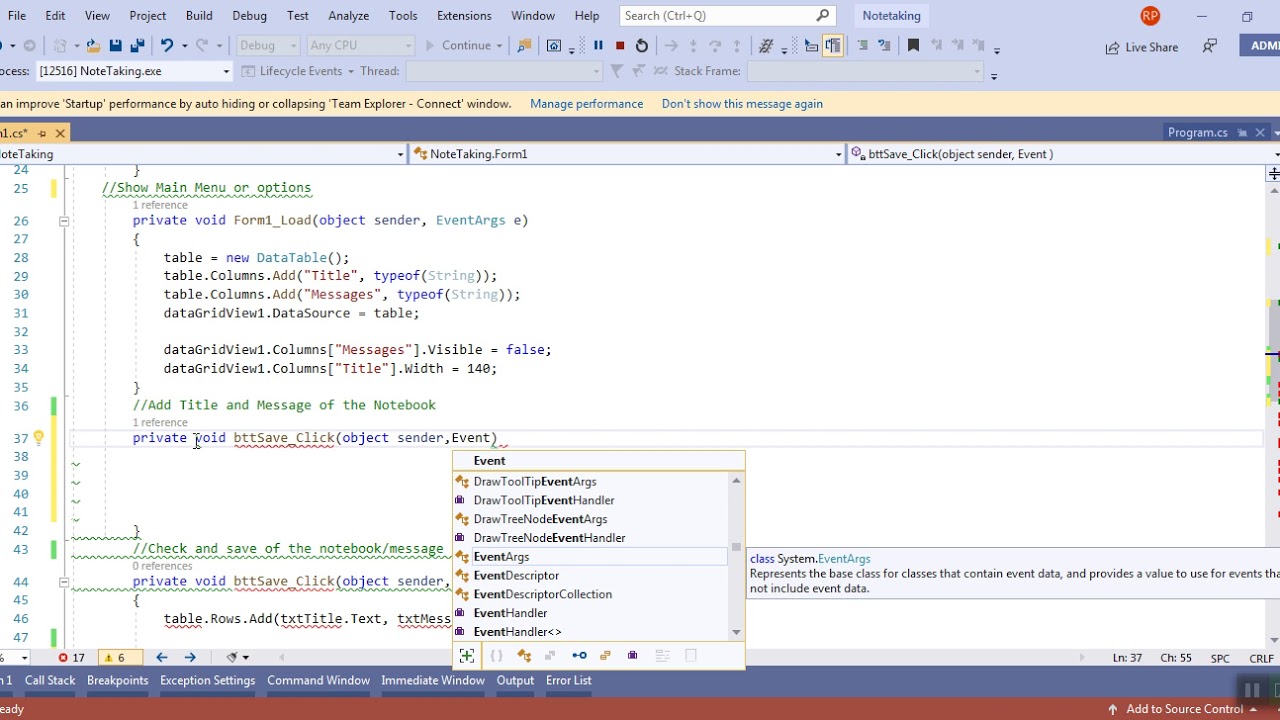Select EventArgs from the IntelliSense list
Screen dimensions: 1280x720
tap(501, 557)
